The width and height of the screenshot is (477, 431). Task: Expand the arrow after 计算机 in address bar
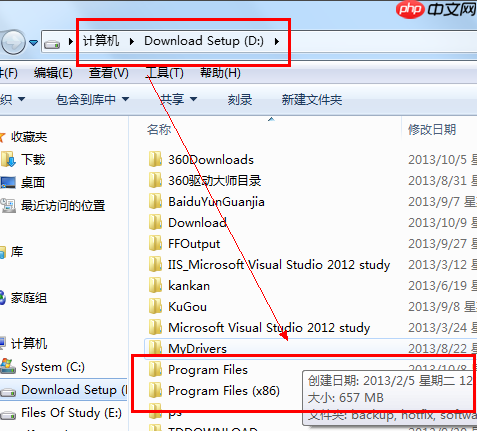tap(132, 42)
